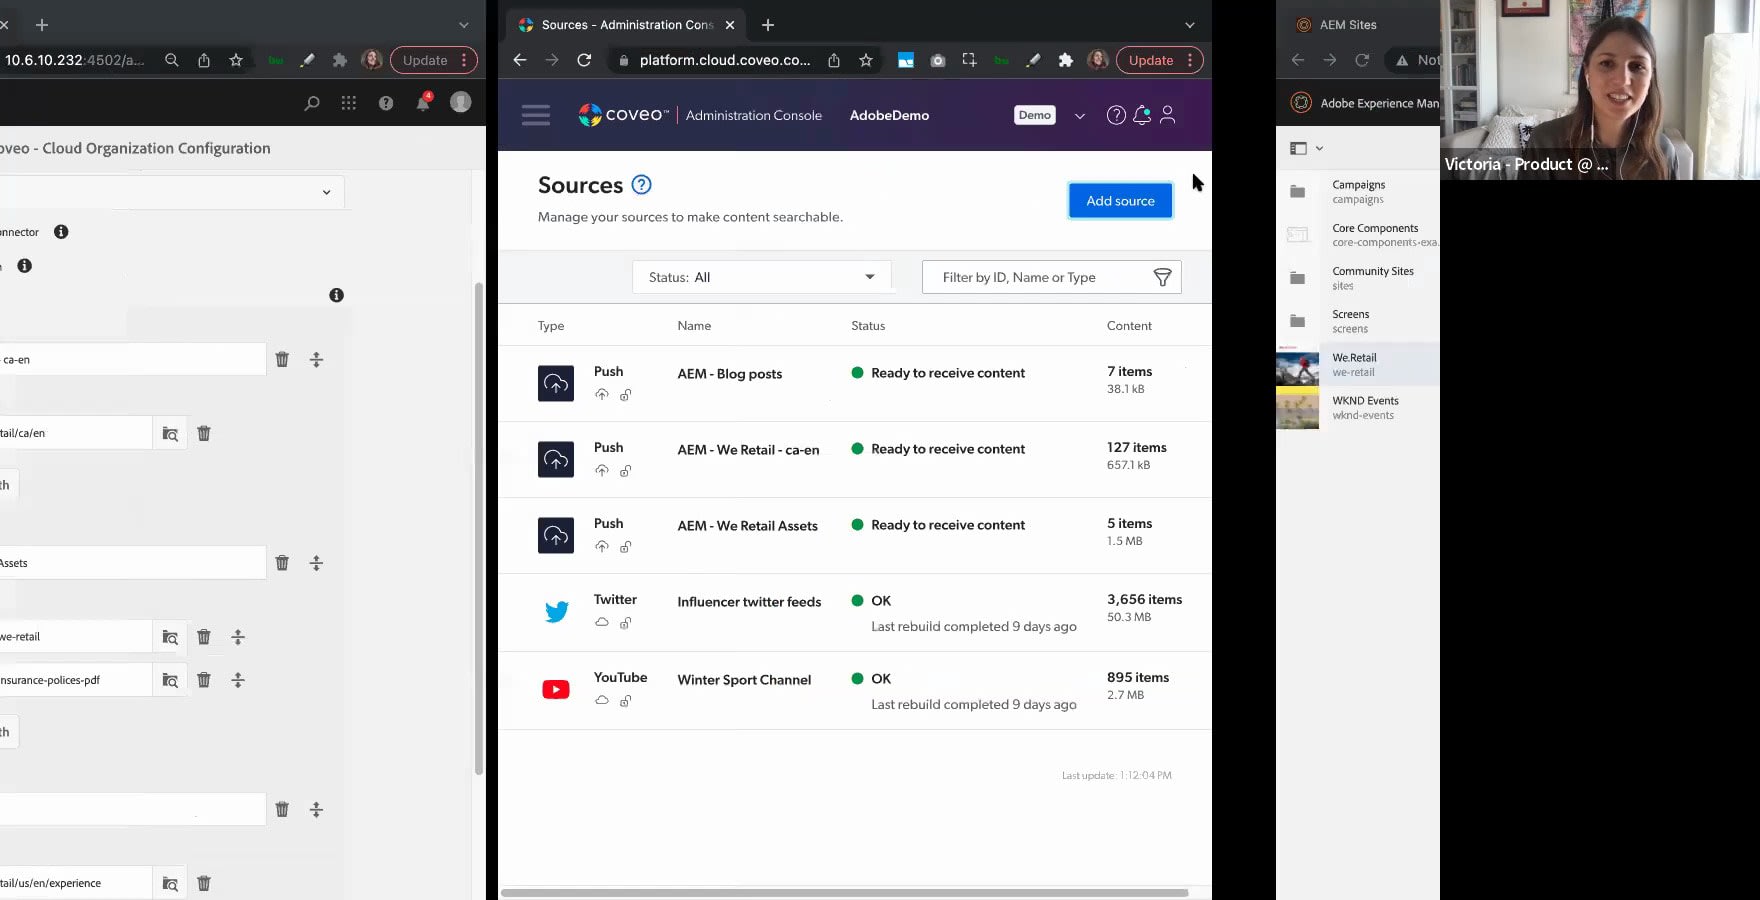Open the AEM rail toggle dropdown
The height and width of the screenshot is (900, 1760).
click(1306, 148)
